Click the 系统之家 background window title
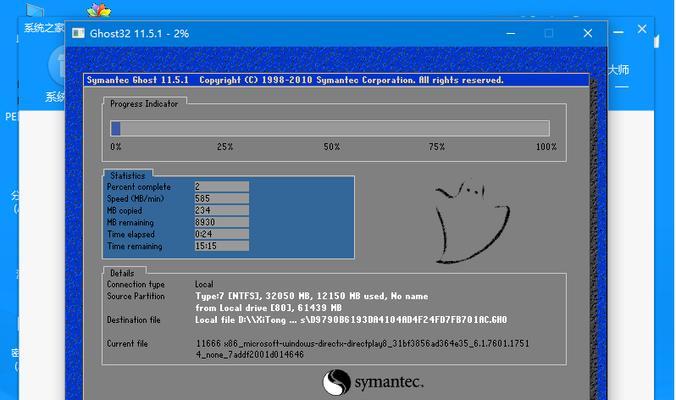The height and width of the screenshot is (400, 676). pos(44,28)
